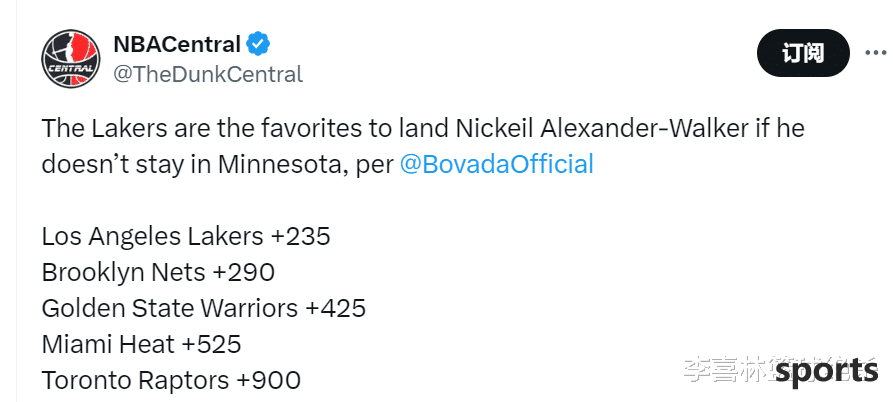This screenshot has height=402, width=893.
Task: Click the name Nickeil Alexander-Walker in the tweet
Action: click(x=601, y=128)
